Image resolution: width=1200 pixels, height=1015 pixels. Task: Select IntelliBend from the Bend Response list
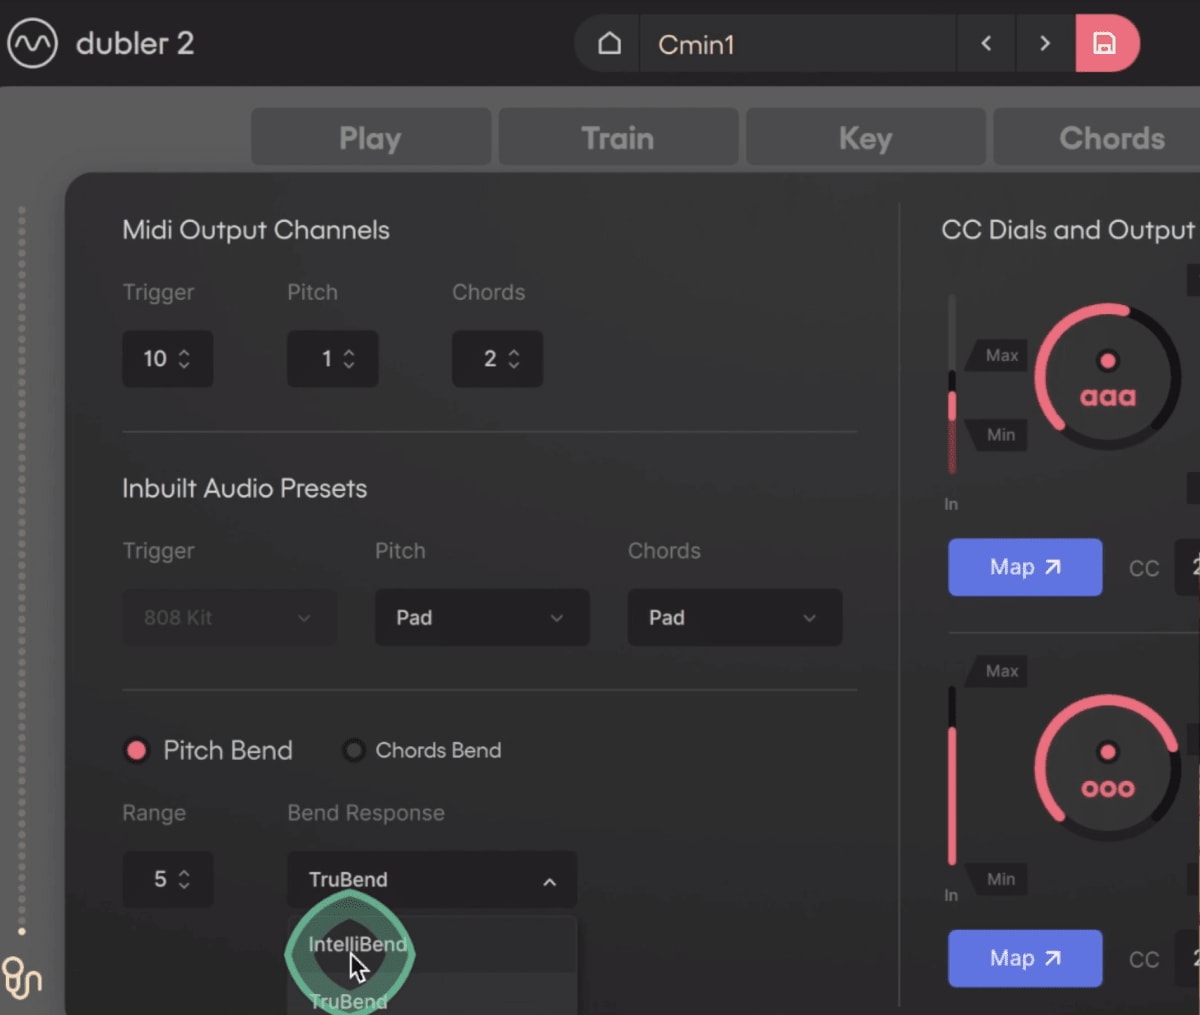tap(358, 944)
